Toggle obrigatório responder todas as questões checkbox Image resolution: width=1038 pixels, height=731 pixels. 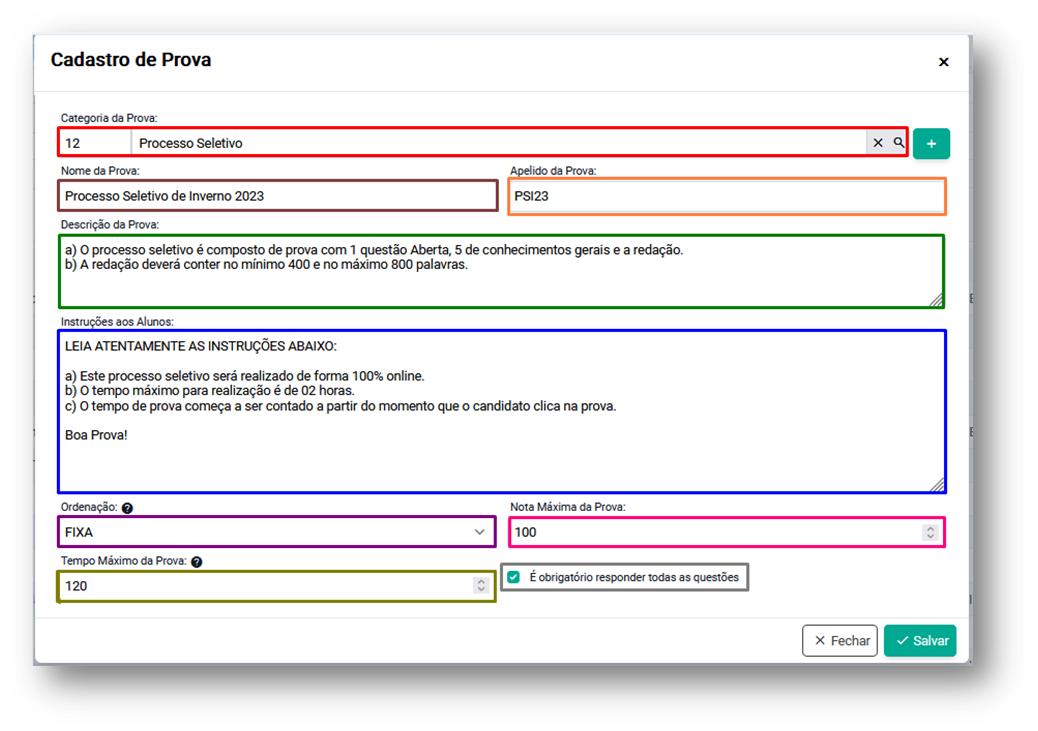514,577
